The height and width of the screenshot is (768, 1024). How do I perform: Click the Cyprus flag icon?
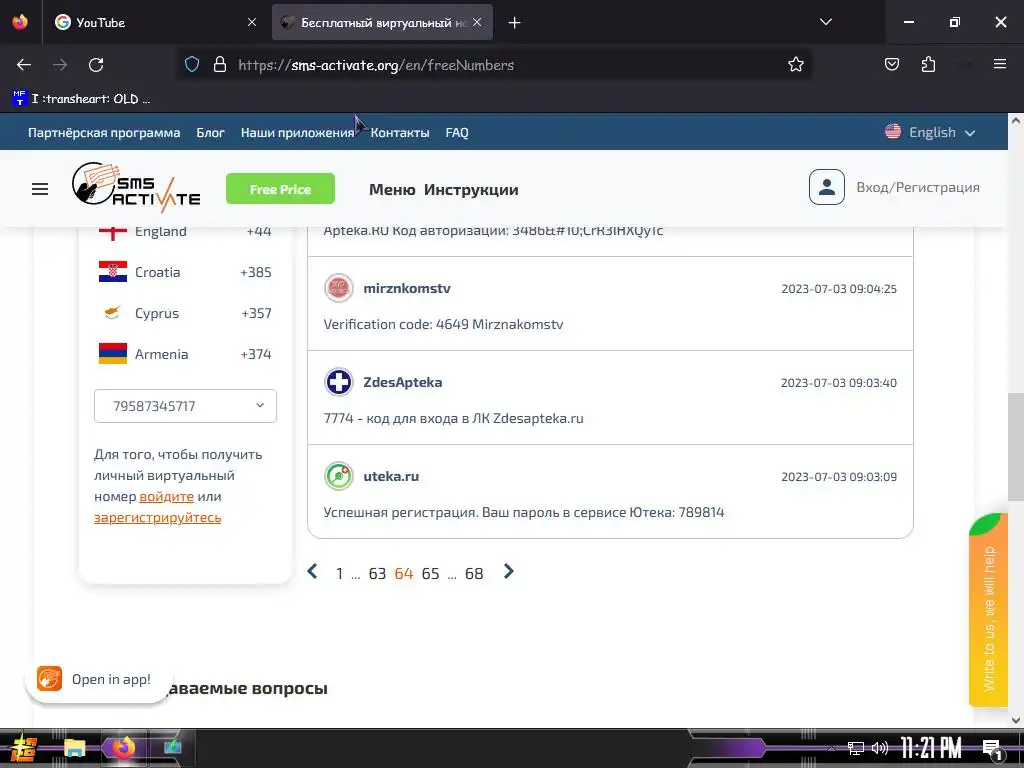113,313
